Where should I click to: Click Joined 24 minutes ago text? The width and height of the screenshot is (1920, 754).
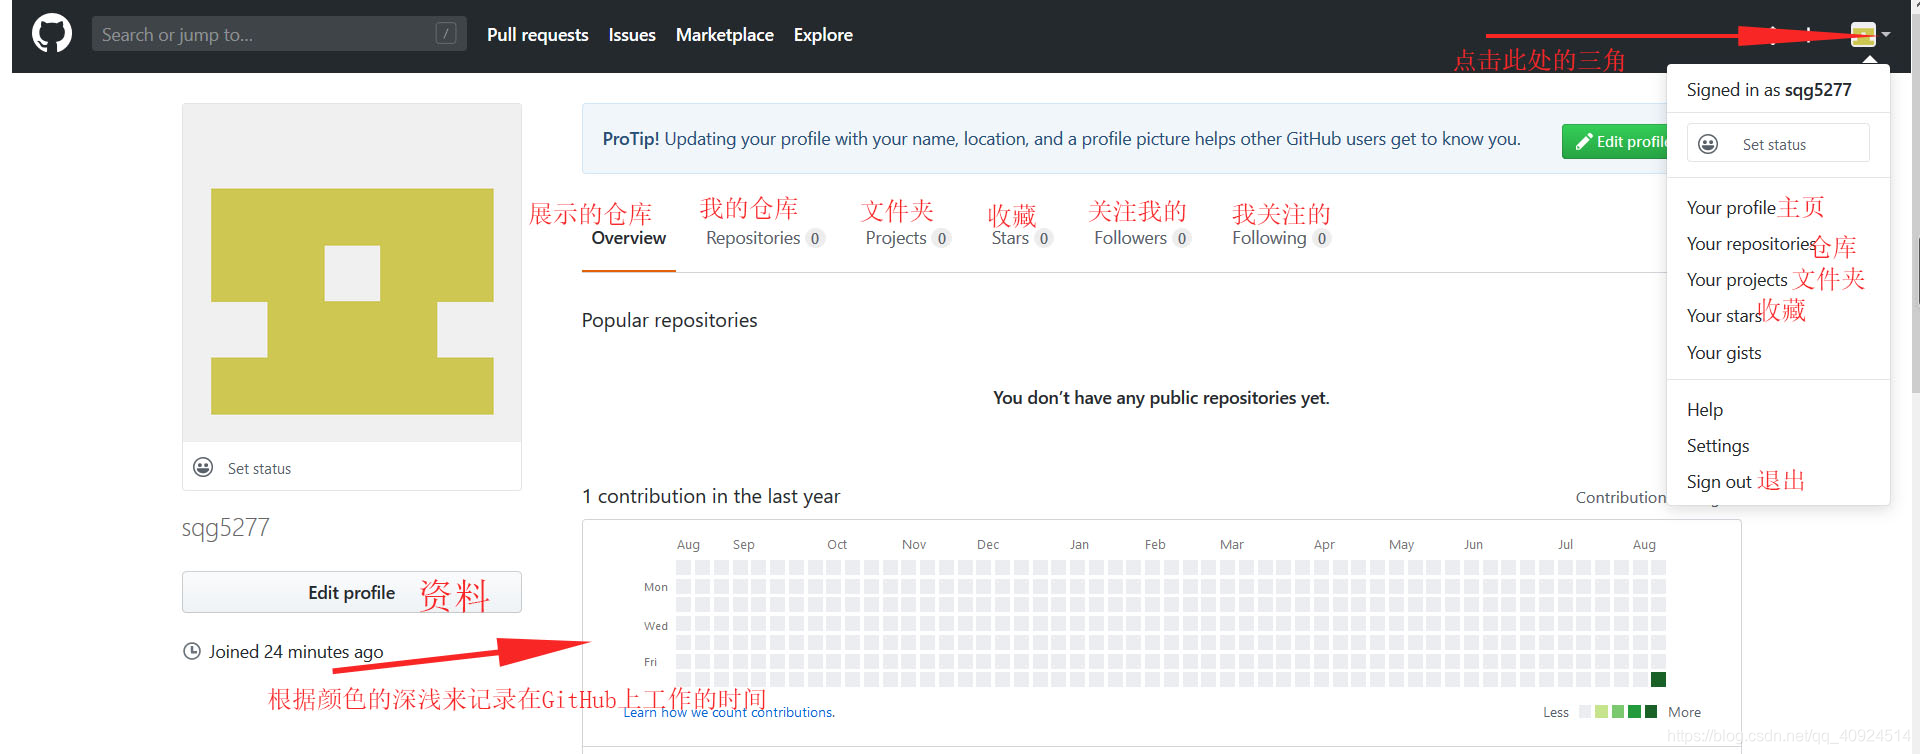click(x=296, y=652)
